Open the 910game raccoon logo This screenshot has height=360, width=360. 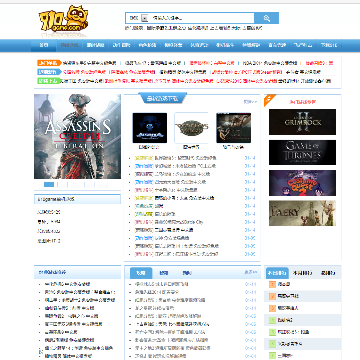click(63, 20)
